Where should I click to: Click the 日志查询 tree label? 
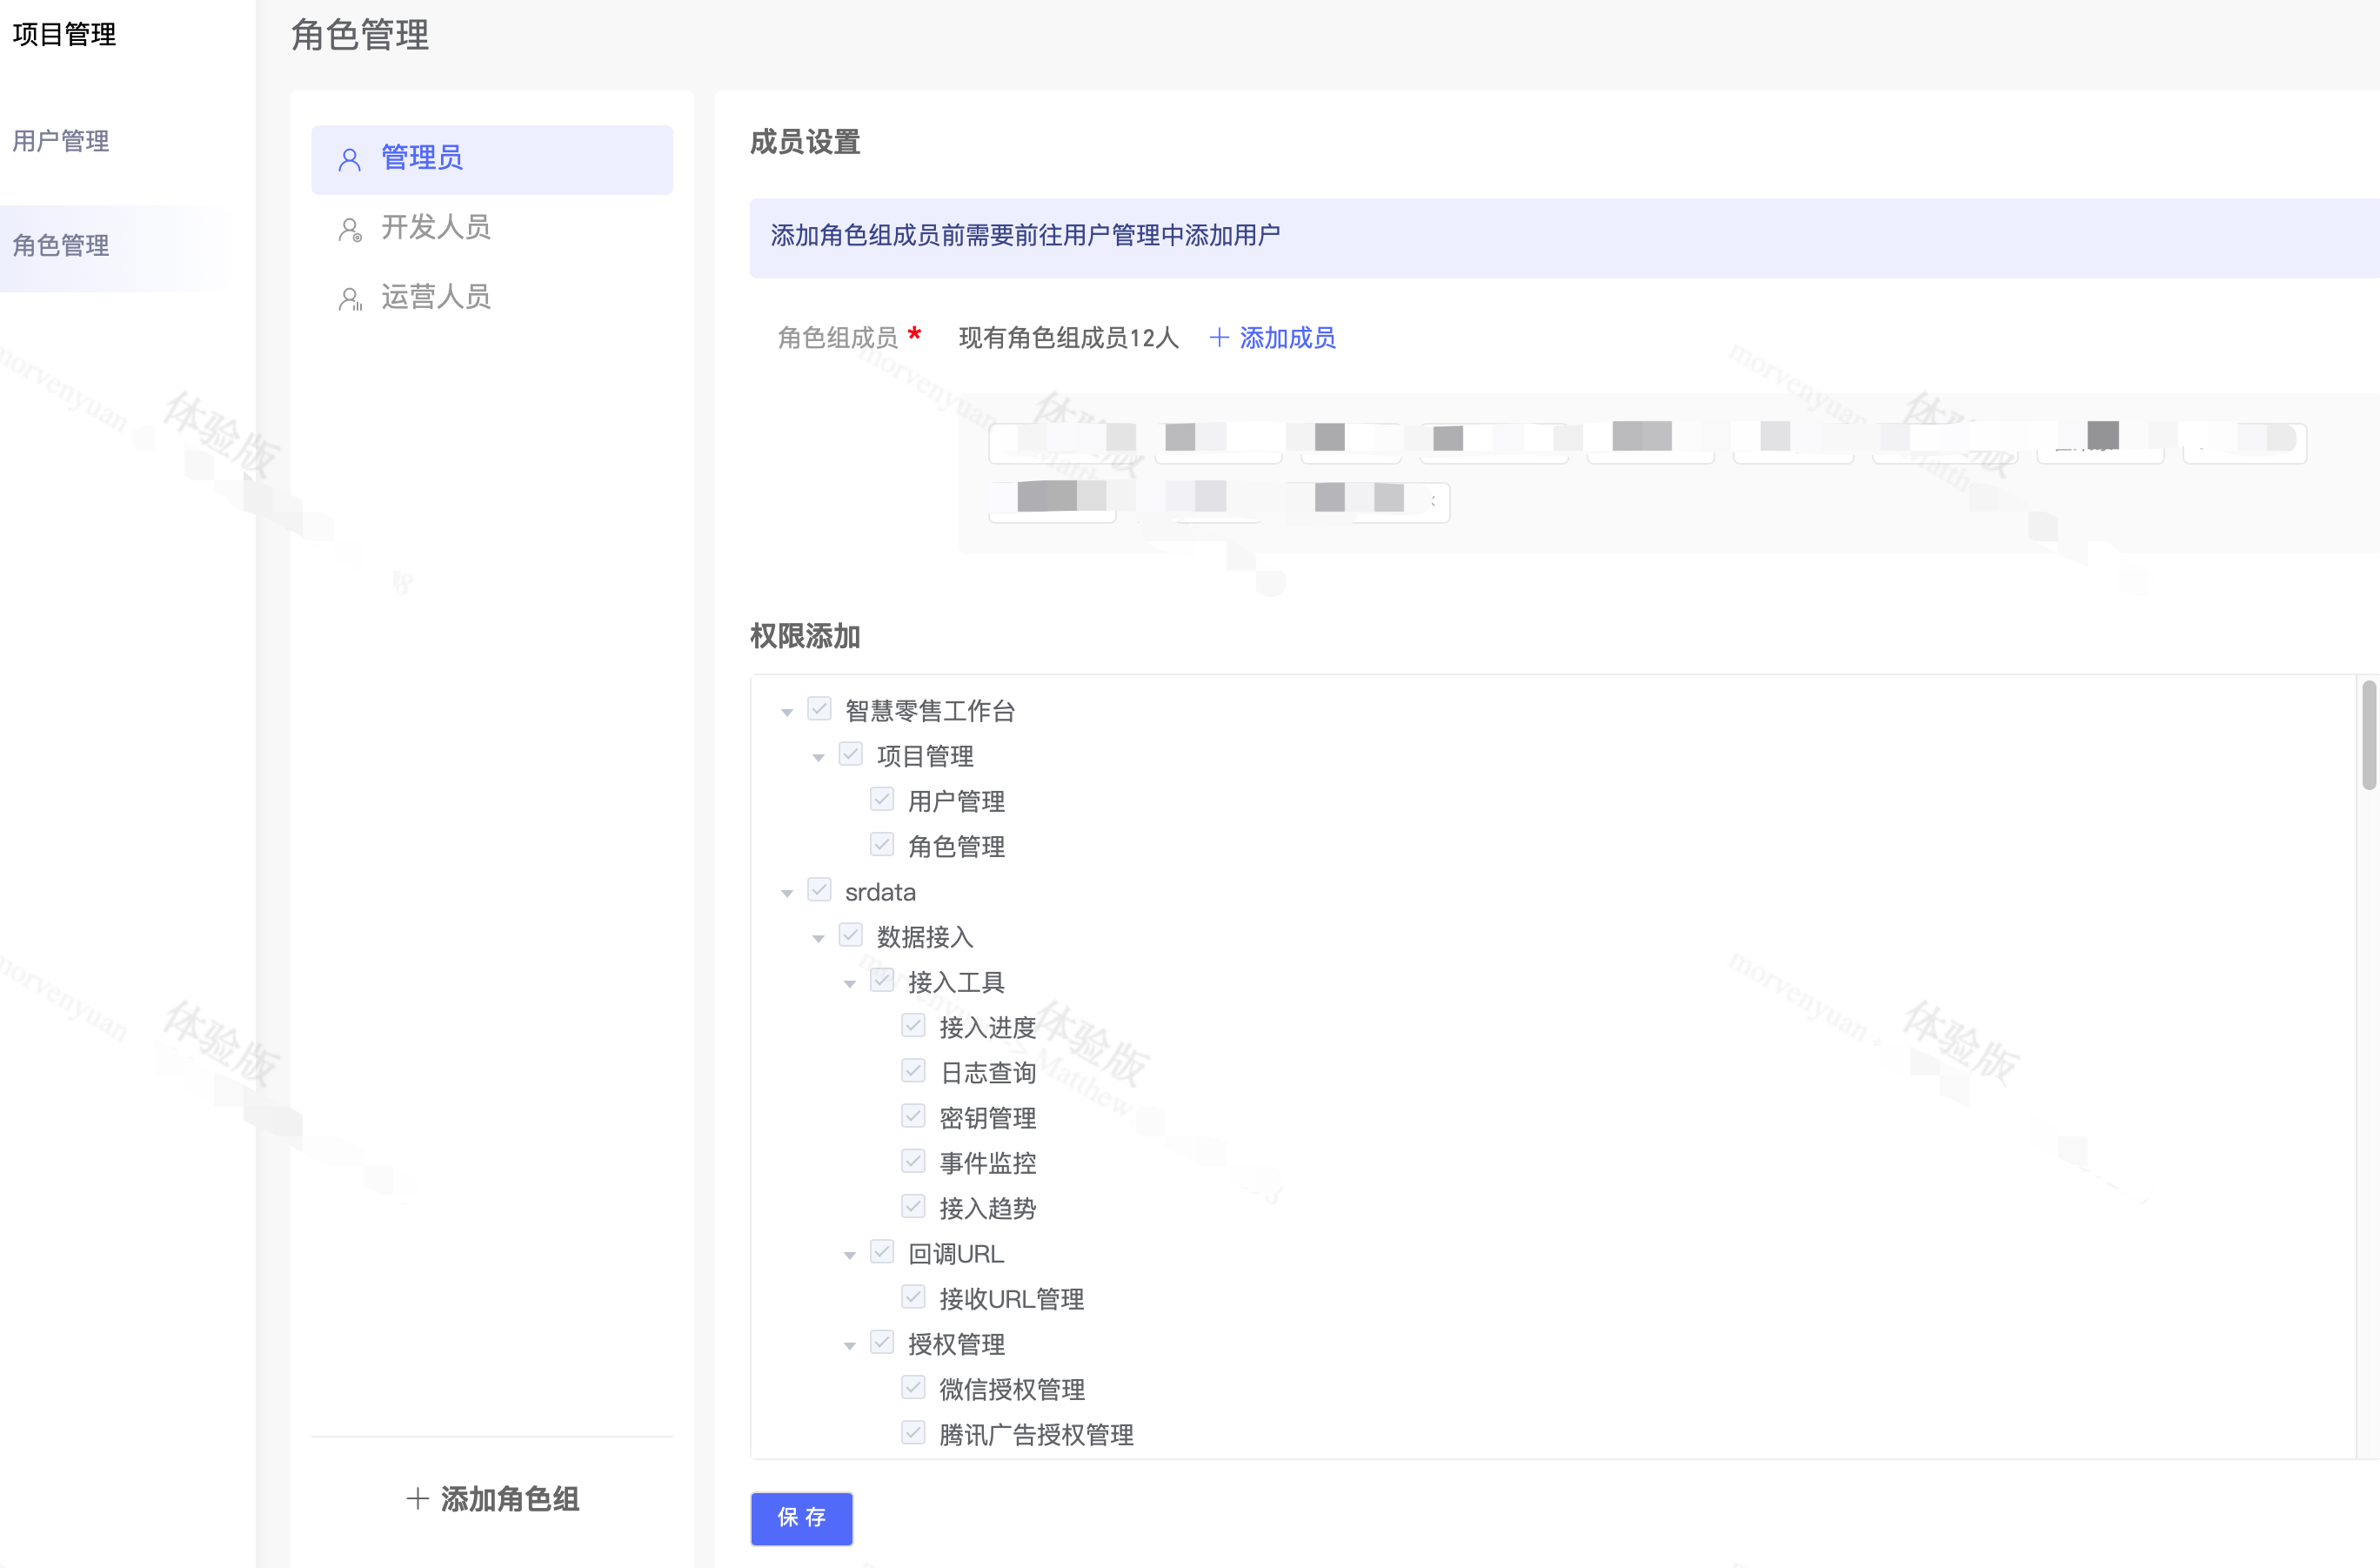tap(988, 1072)
